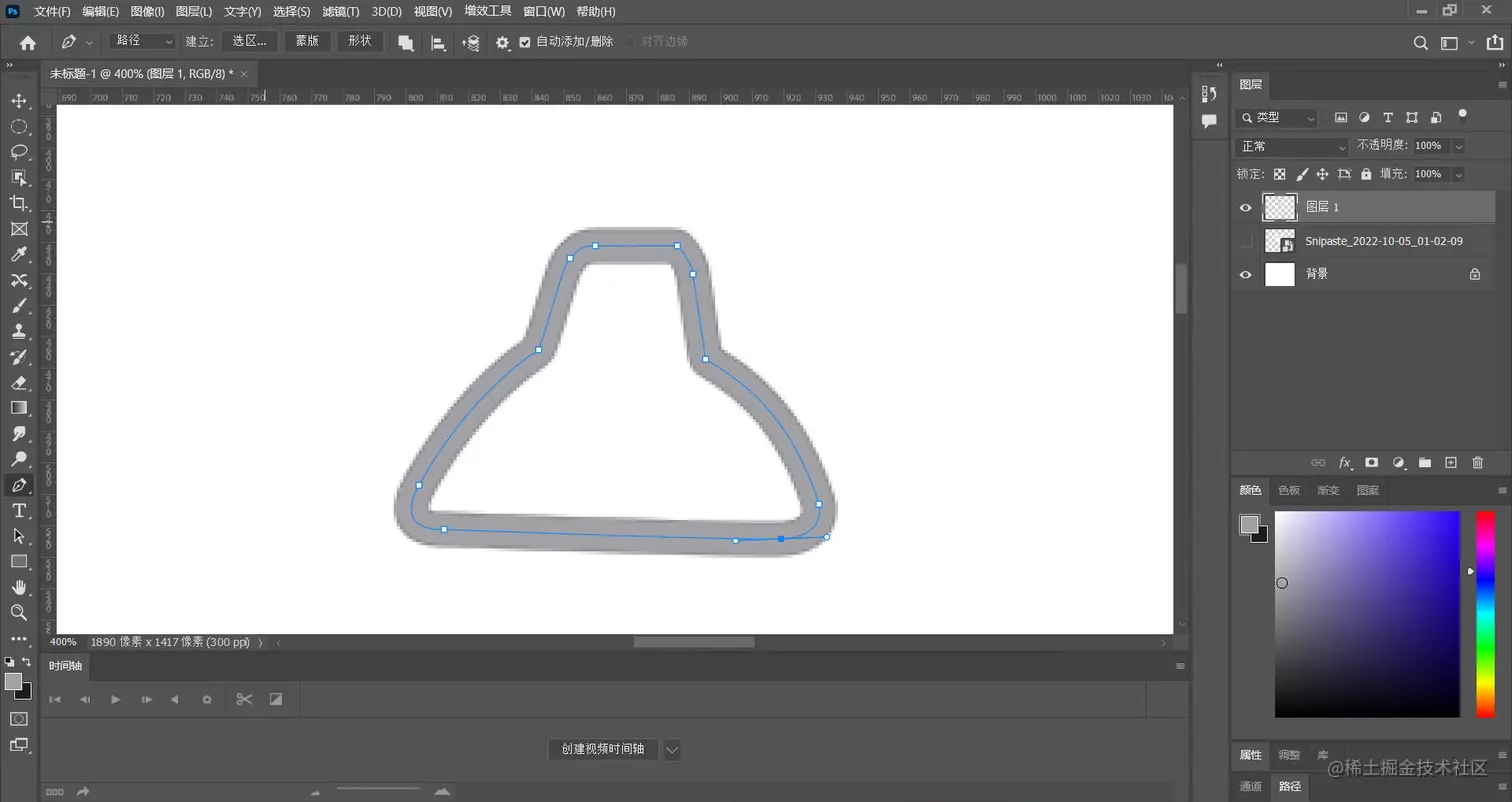Open the Add layer style fx menu
Image resolution: width=1512 pixels, height=802 pixels.
coord(1344,462)
